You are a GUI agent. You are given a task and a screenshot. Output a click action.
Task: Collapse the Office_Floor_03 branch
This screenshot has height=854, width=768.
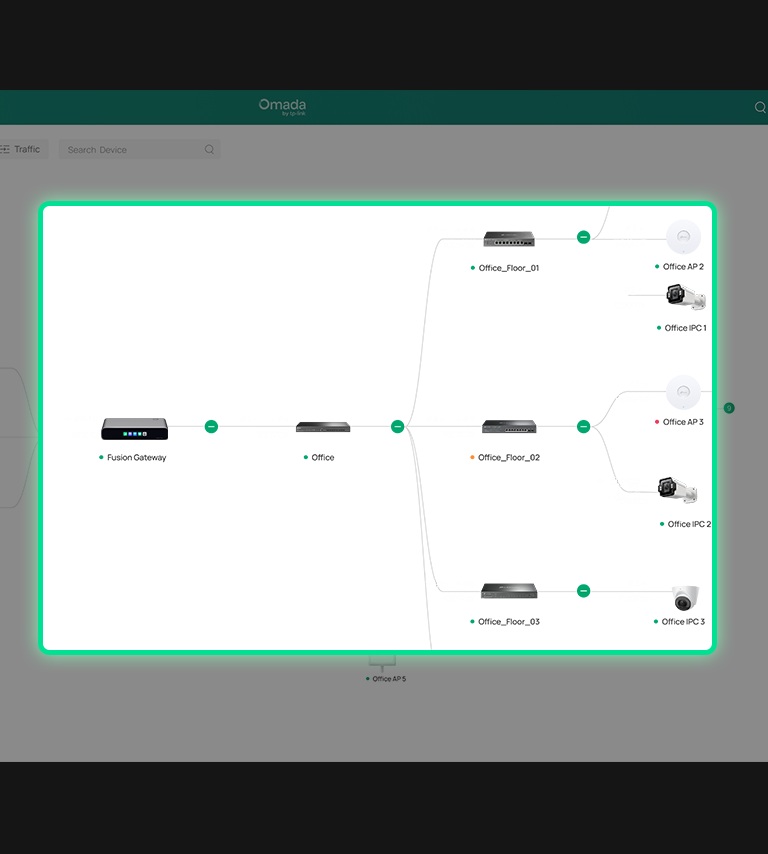[x=583, y=590]
